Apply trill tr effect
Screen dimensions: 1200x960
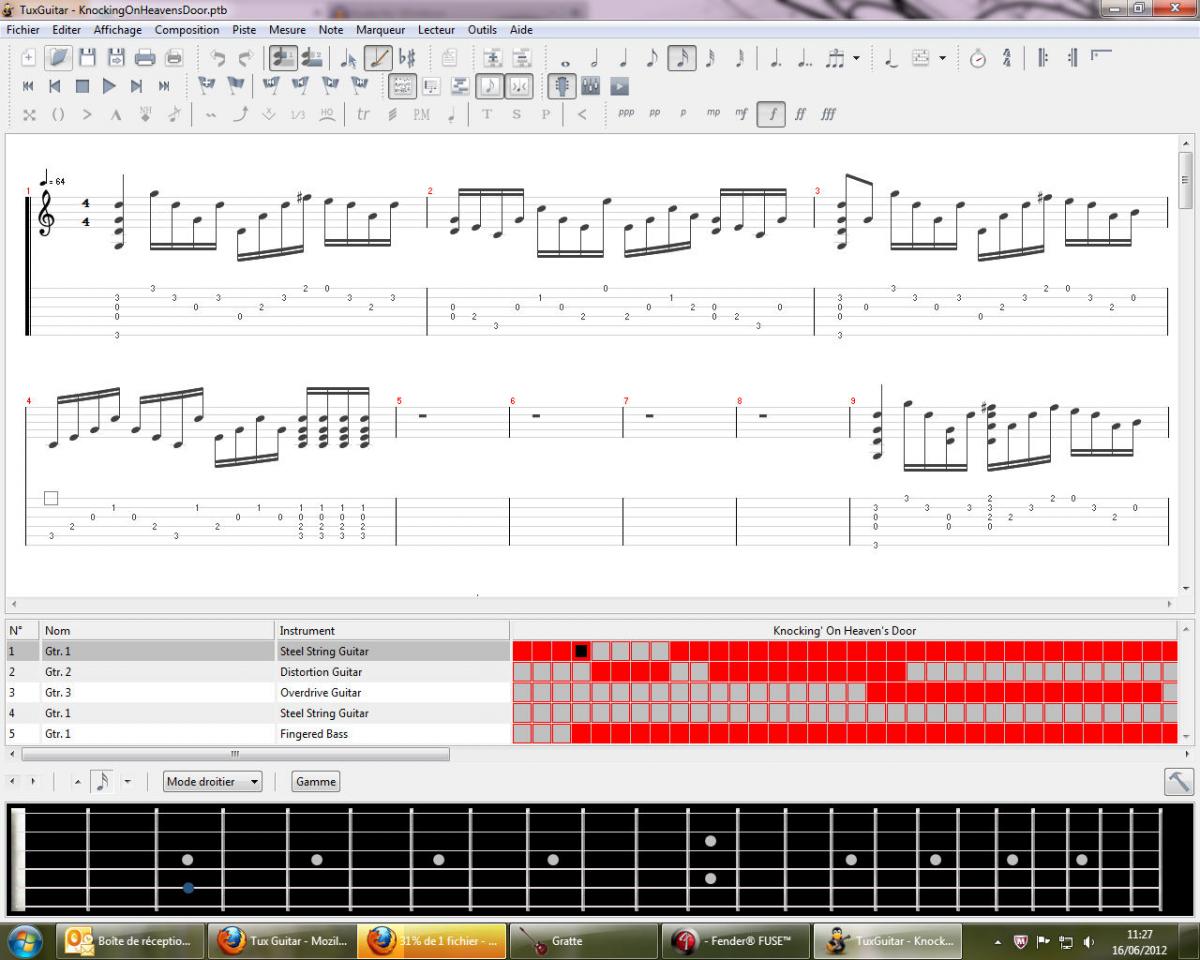click(363, 114)
